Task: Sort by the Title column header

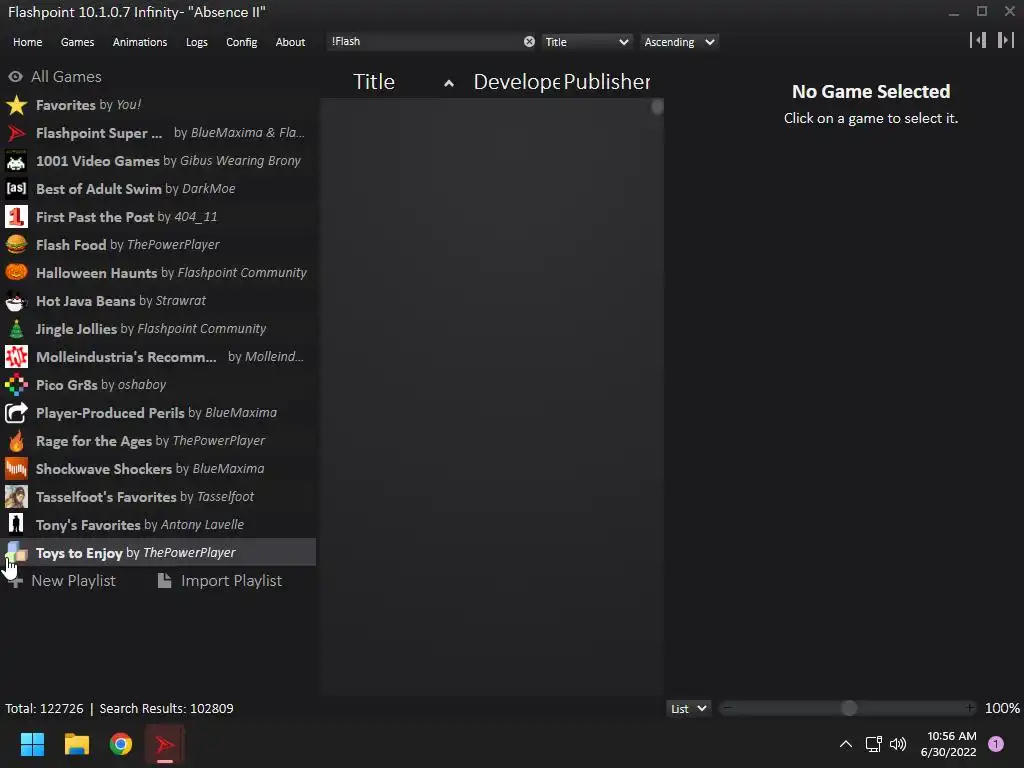Action: (374, 82)
